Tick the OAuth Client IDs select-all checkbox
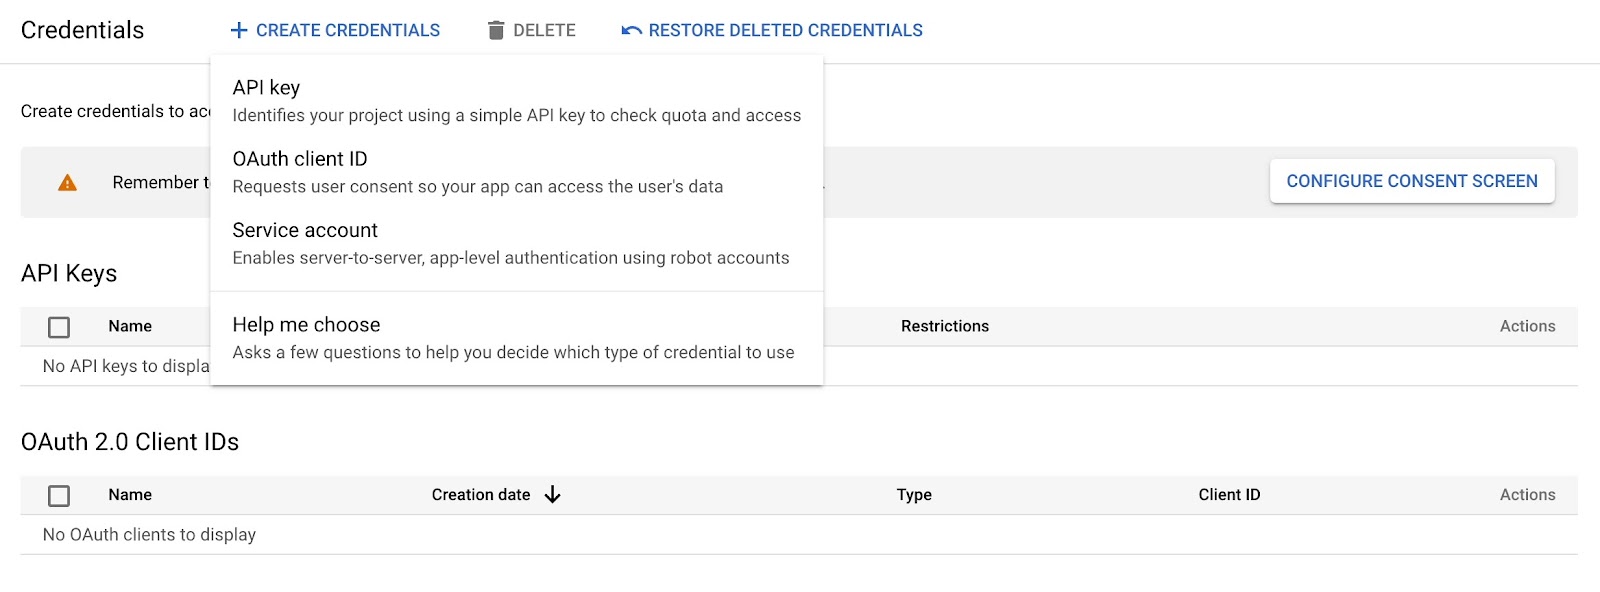 point(59,495)
